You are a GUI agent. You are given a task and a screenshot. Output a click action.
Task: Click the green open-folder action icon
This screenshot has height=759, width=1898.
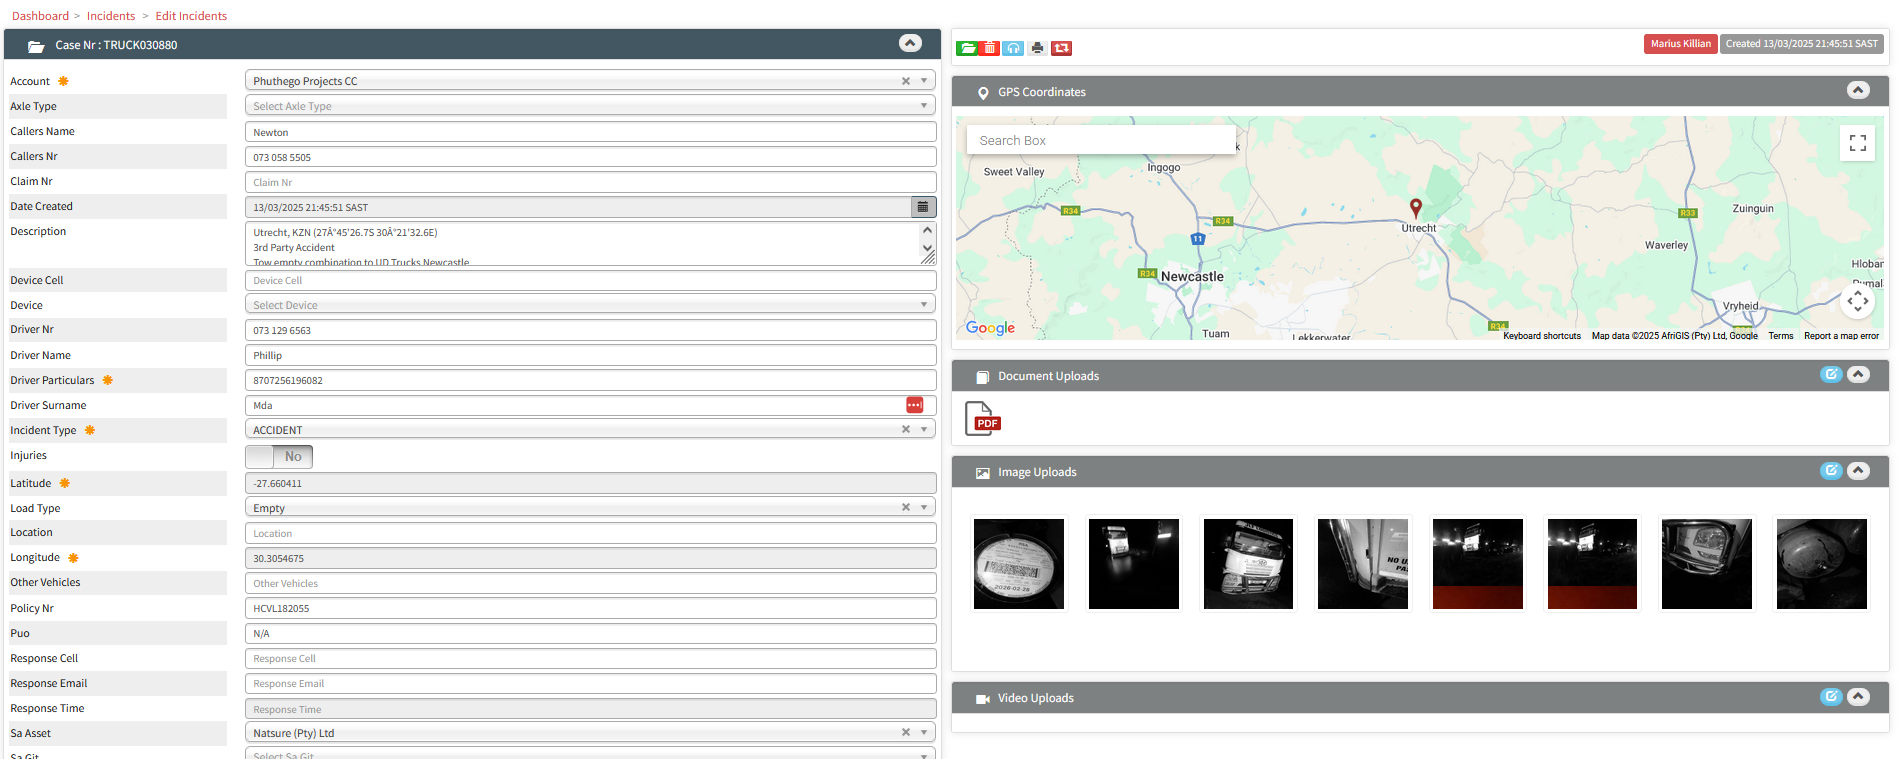point(967,48)
